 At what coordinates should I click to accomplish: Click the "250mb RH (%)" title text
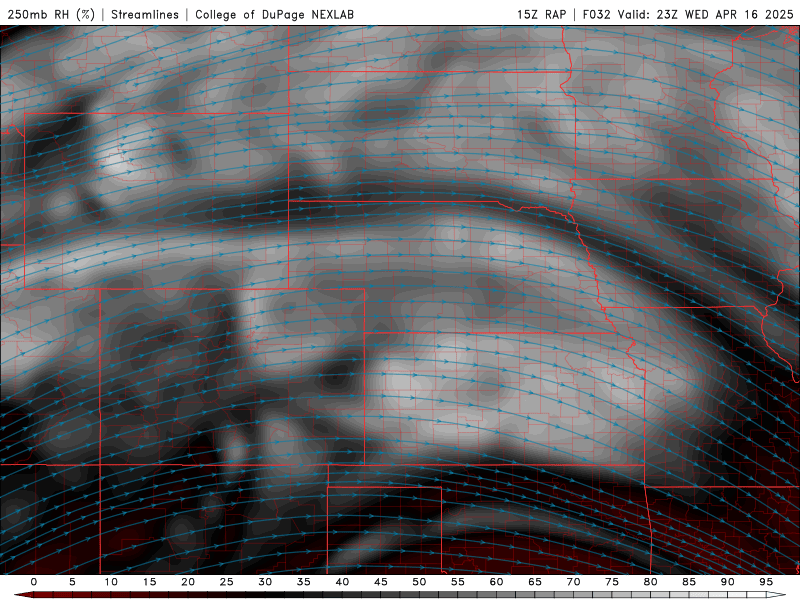pyautogui.click(x=51, y=15)
